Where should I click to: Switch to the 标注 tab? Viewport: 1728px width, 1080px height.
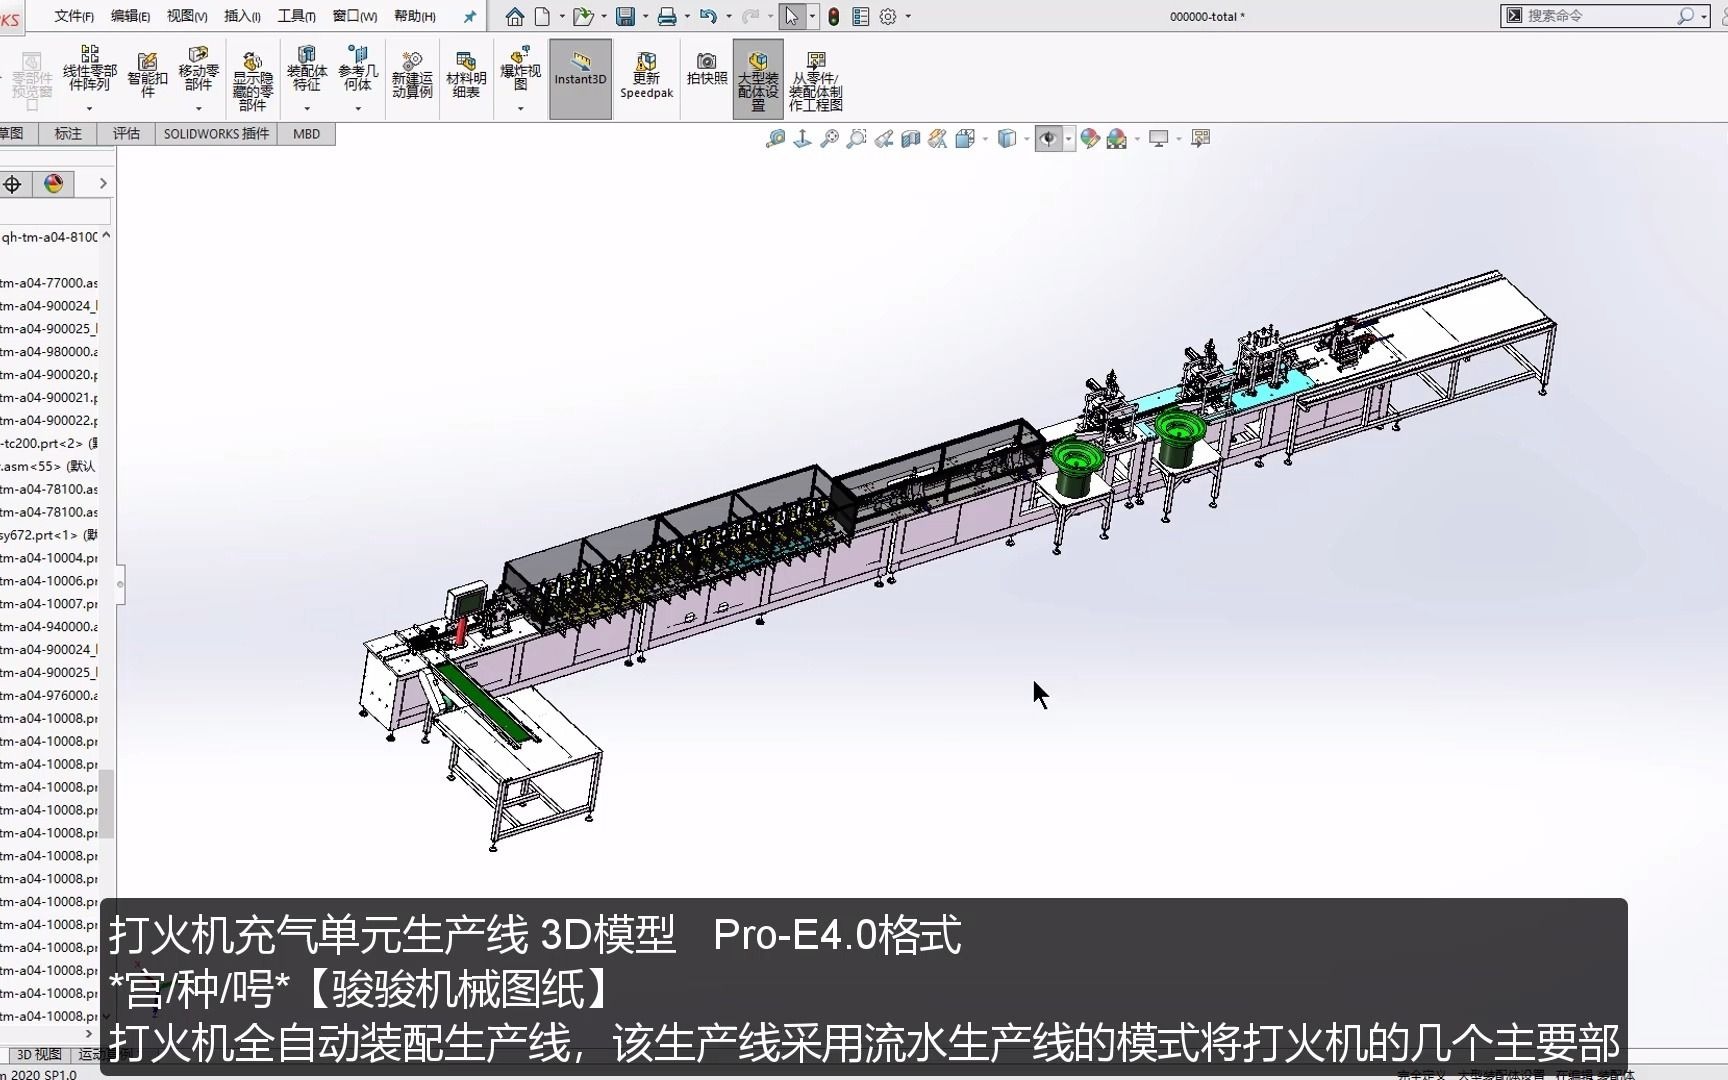tap(68, 134)
